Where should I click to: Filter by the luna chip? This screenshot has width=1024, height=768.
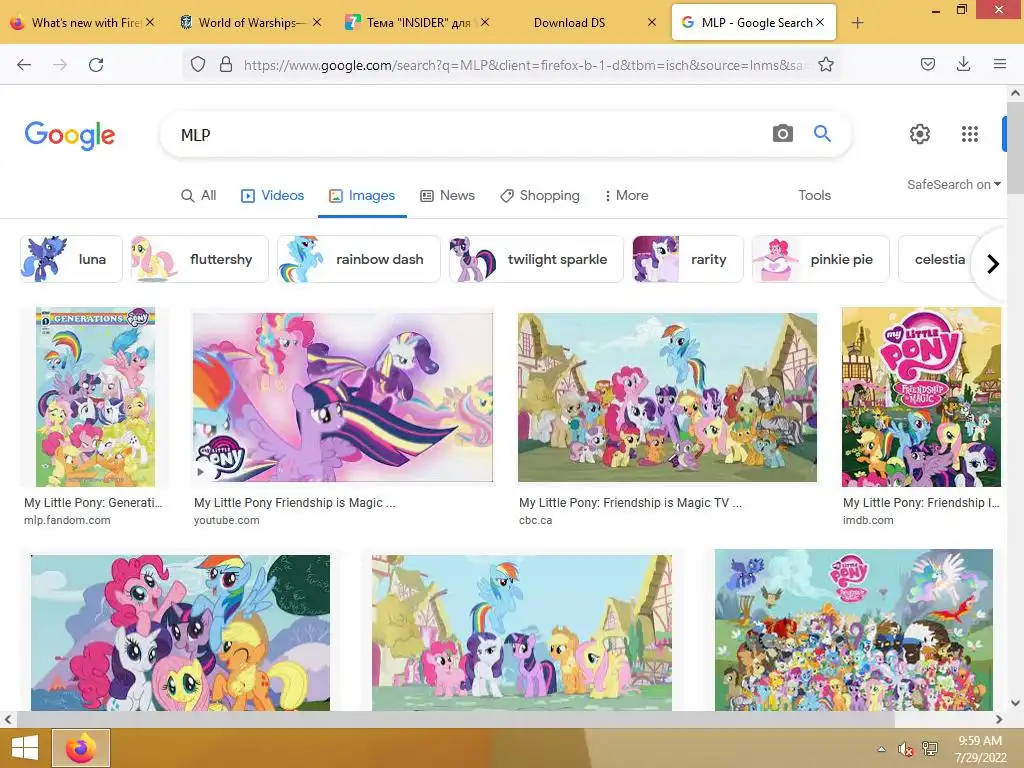(x=71, y=259)
